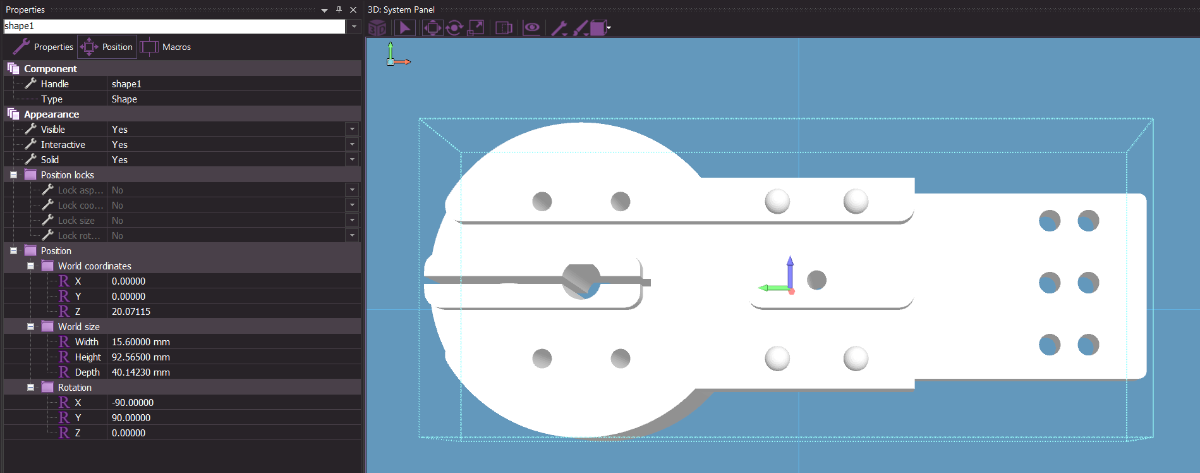Switch to the Properties tab
The width and height of the screenshot is (1200, 473).
43,47
